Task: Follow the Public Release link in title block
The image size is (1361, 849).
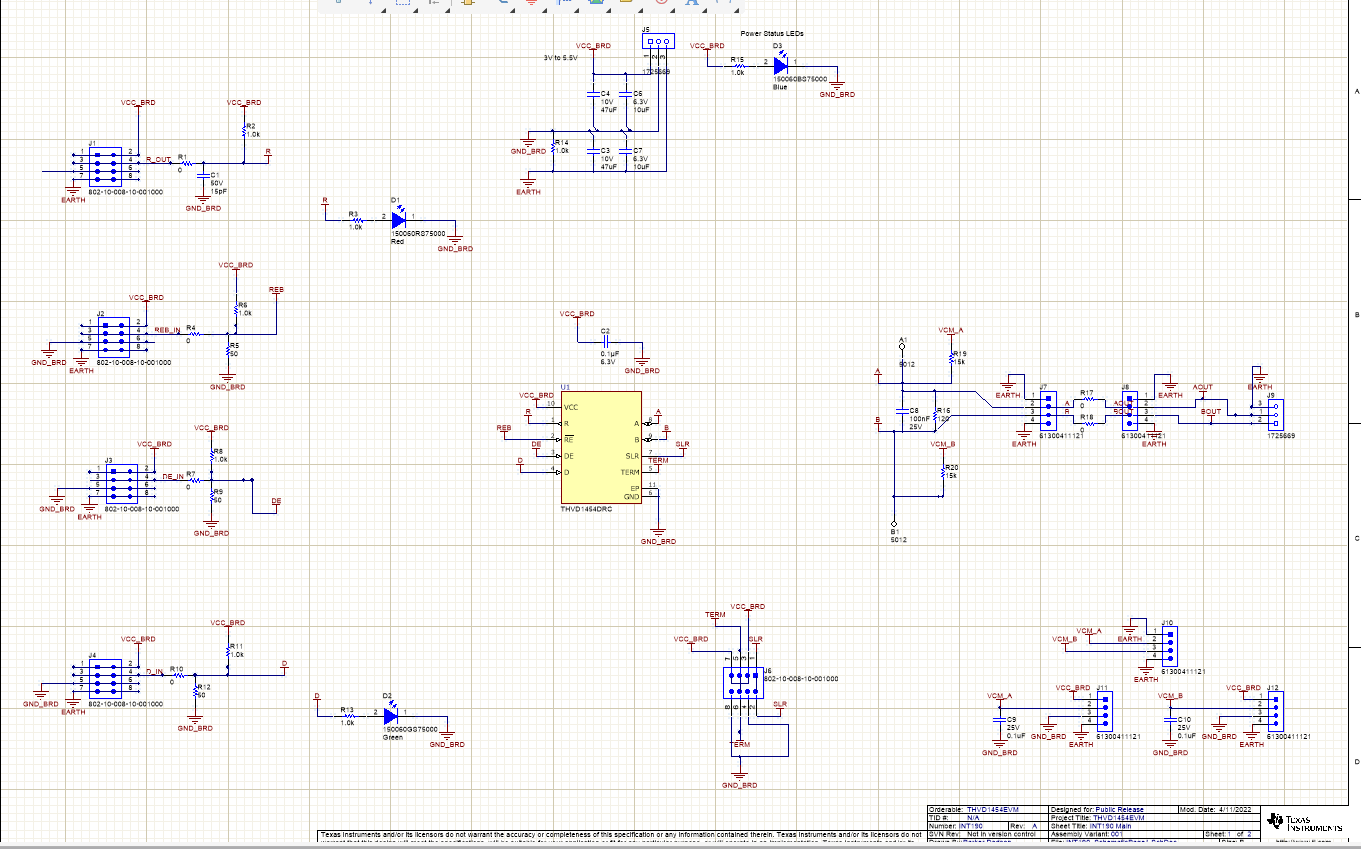Action: (1119, 810)
